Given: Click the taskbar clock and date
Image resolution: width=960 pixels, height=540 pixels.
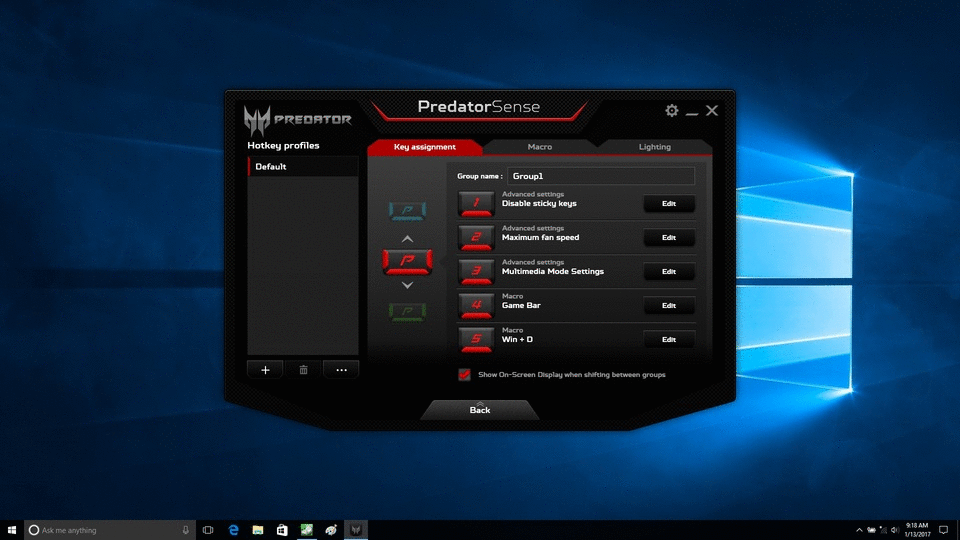Looking at the screenshot, I should pos(917,530).
